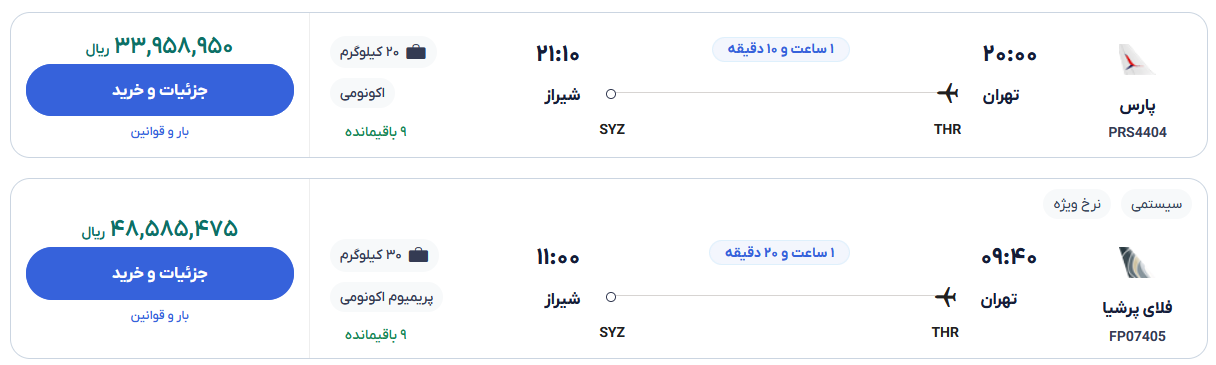This screenshot has width=1216, height=365.
Task: Click the price 33,958,950 ریال
Action: 160,46
